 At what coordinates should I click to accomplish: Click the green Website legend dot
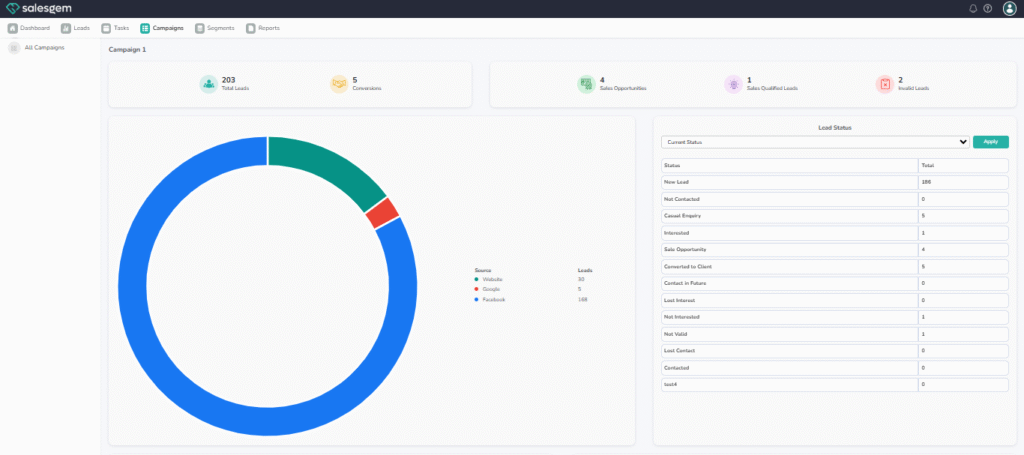coord(477,279)
